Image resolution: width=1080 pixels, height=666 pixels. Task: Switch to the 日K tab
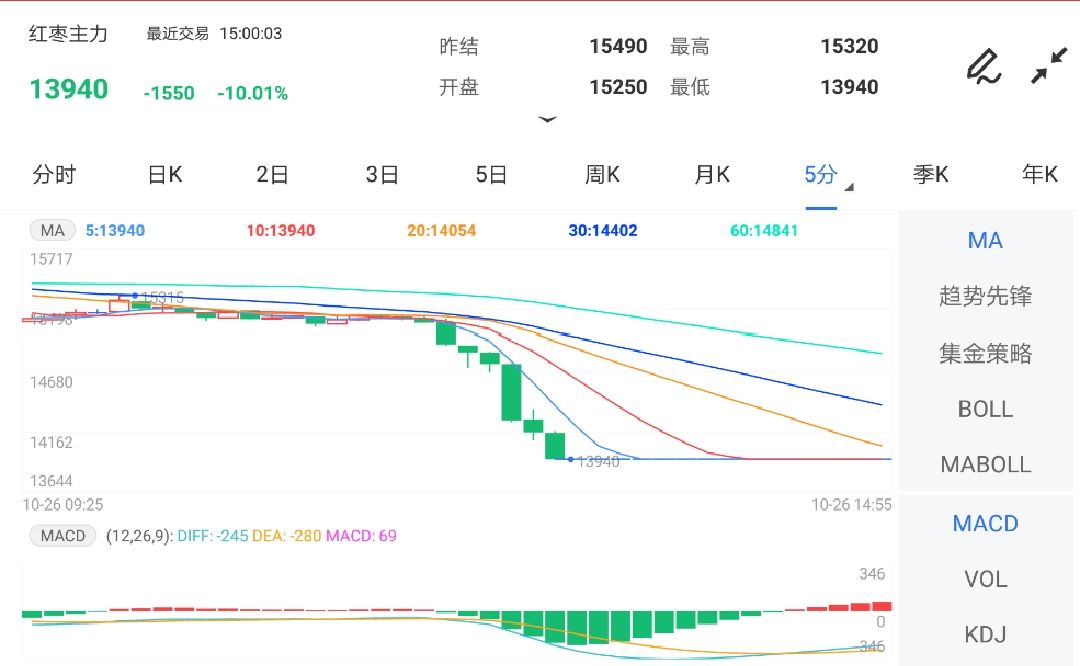coord(165,174)
